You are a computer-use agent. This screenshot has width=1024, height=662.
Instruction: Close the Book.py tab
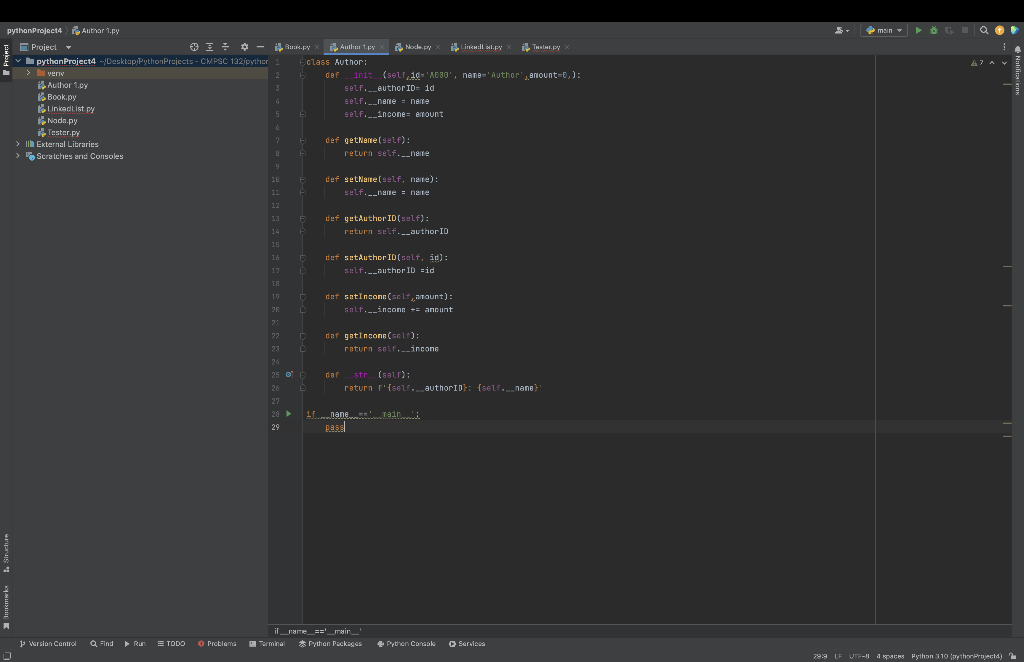(x=317, y=47)
